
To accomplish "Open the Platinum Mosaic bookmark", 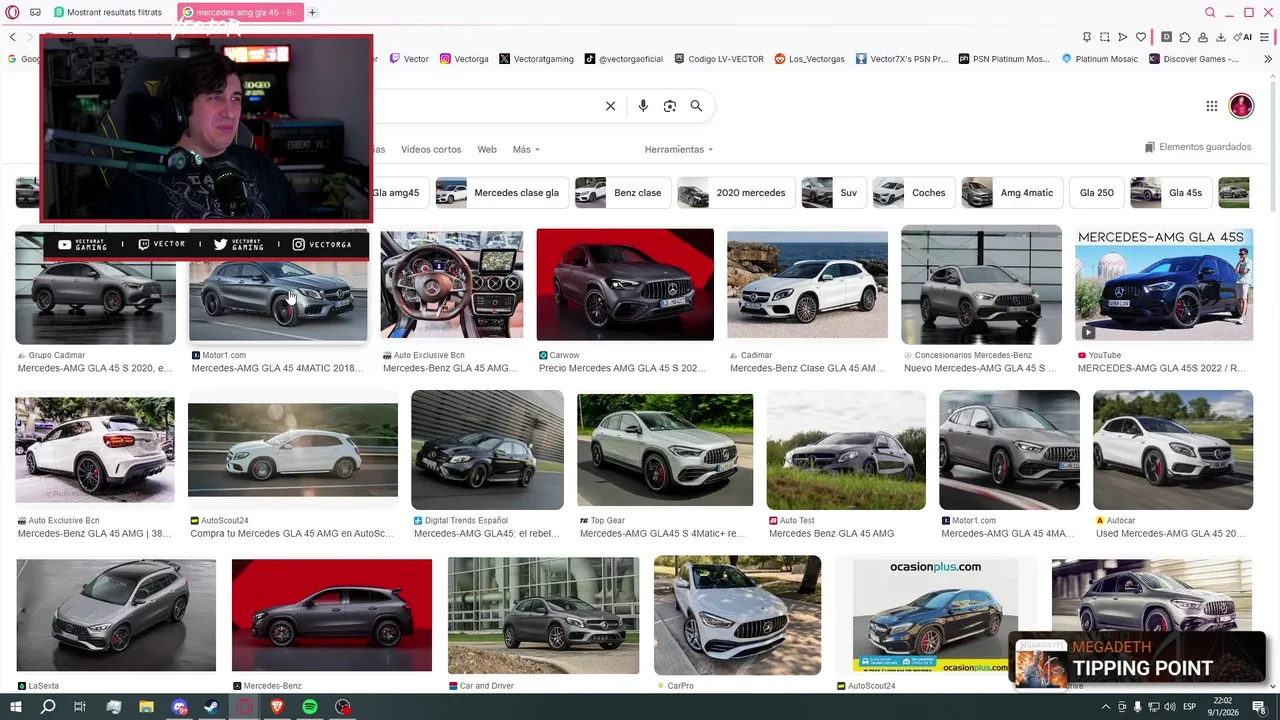I will pos(1098,59).
